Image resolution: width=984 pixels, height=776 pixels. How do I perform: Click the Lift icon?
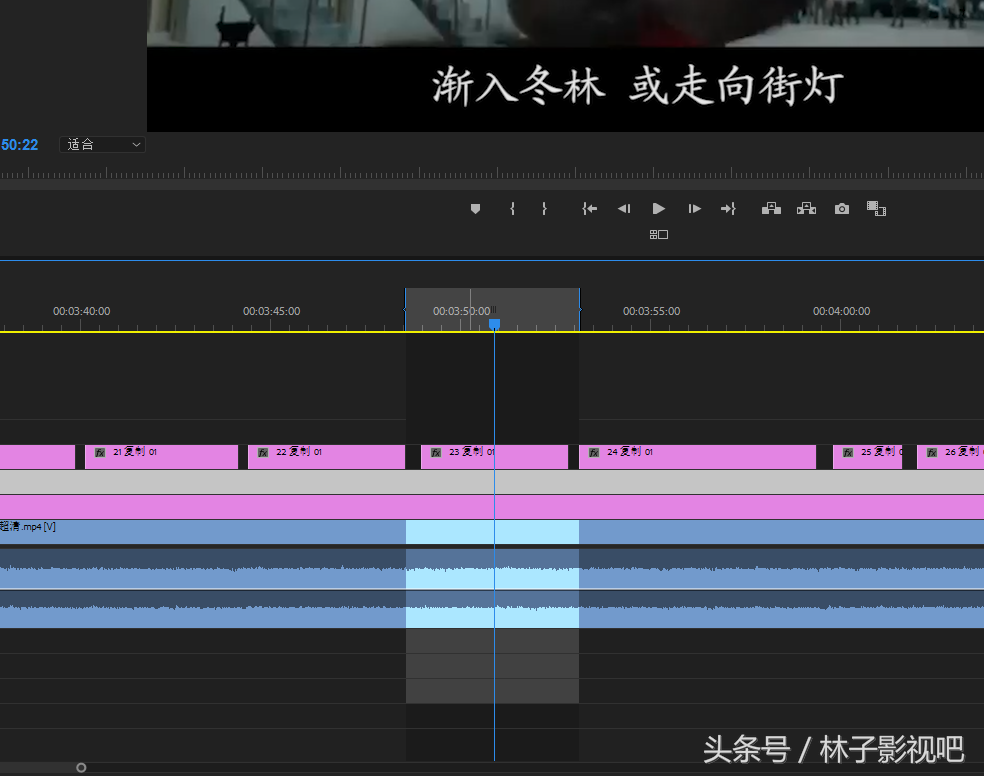[771, 209]
